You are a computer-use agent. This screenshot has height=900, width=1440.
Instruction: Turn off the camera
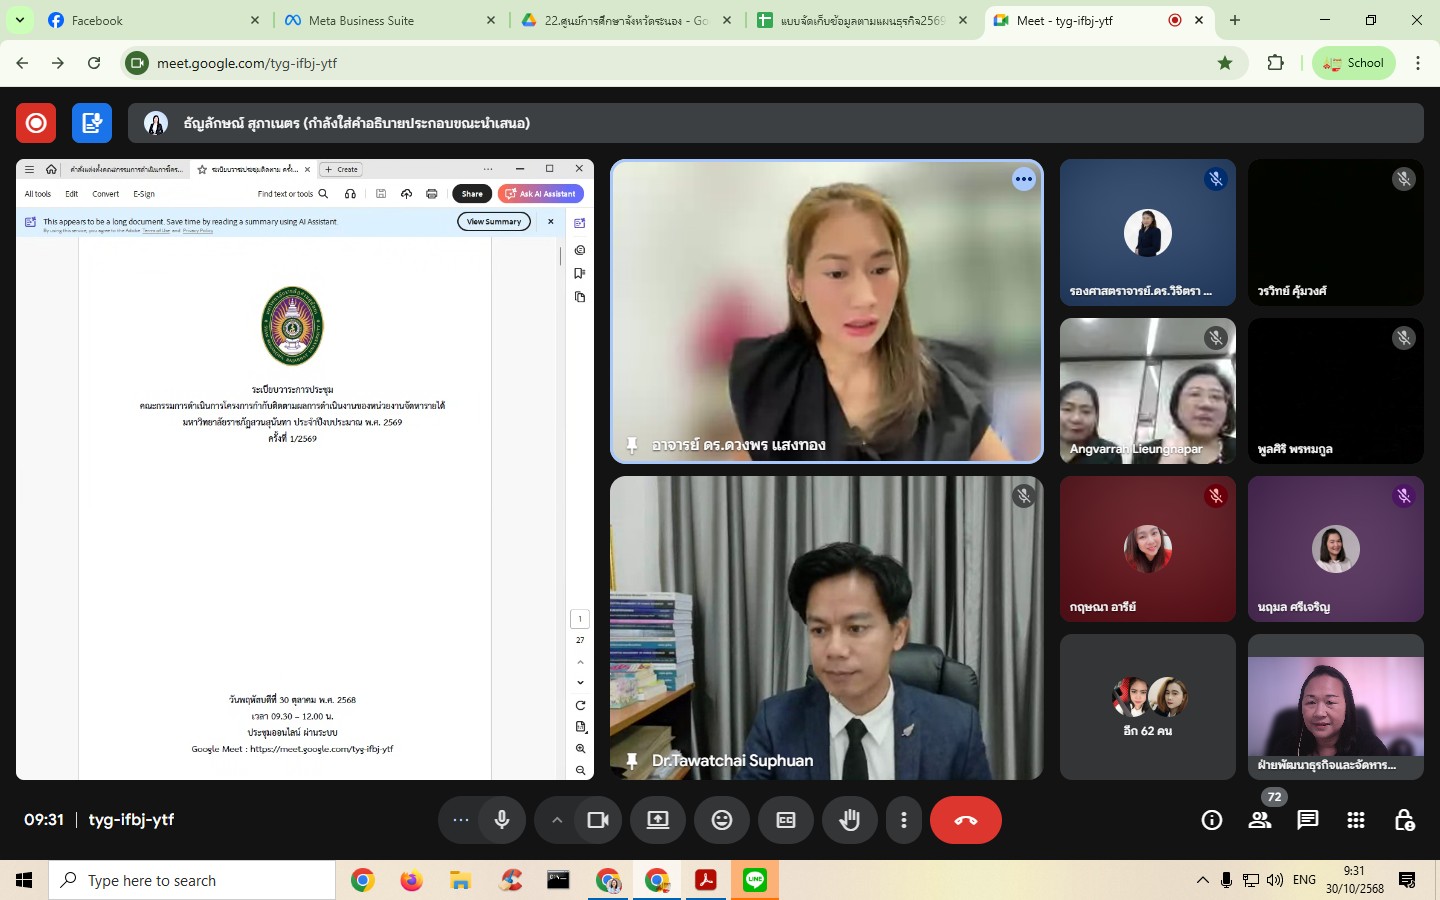598,820
